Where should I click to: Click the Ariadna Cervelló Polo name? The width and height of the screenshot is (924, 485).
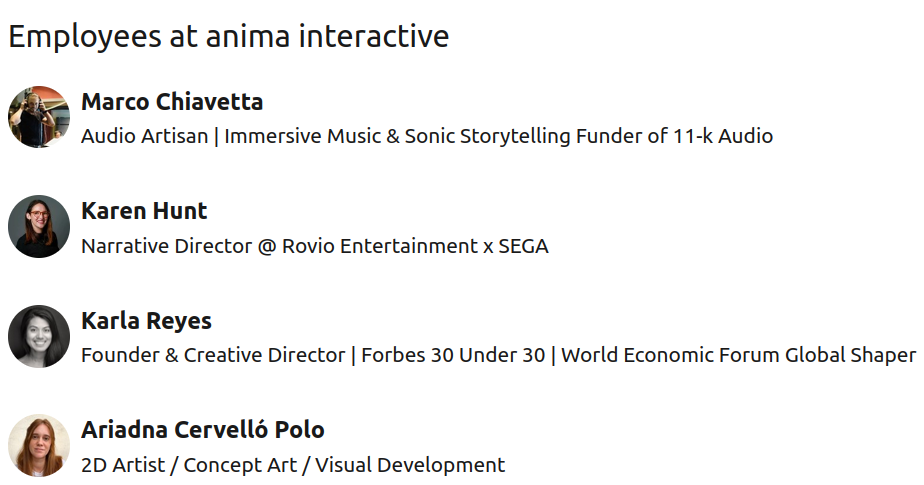pos(202,430)
